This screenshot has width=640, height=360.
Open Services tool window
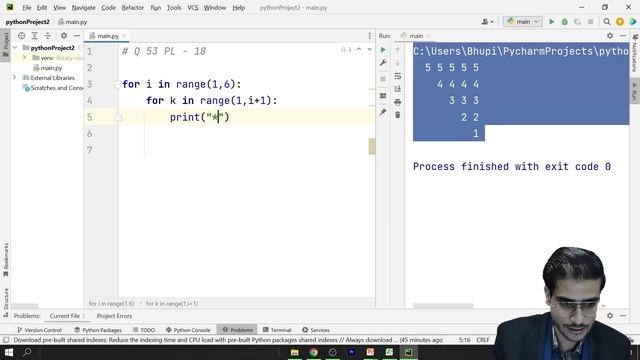click(x=316, y=330)
